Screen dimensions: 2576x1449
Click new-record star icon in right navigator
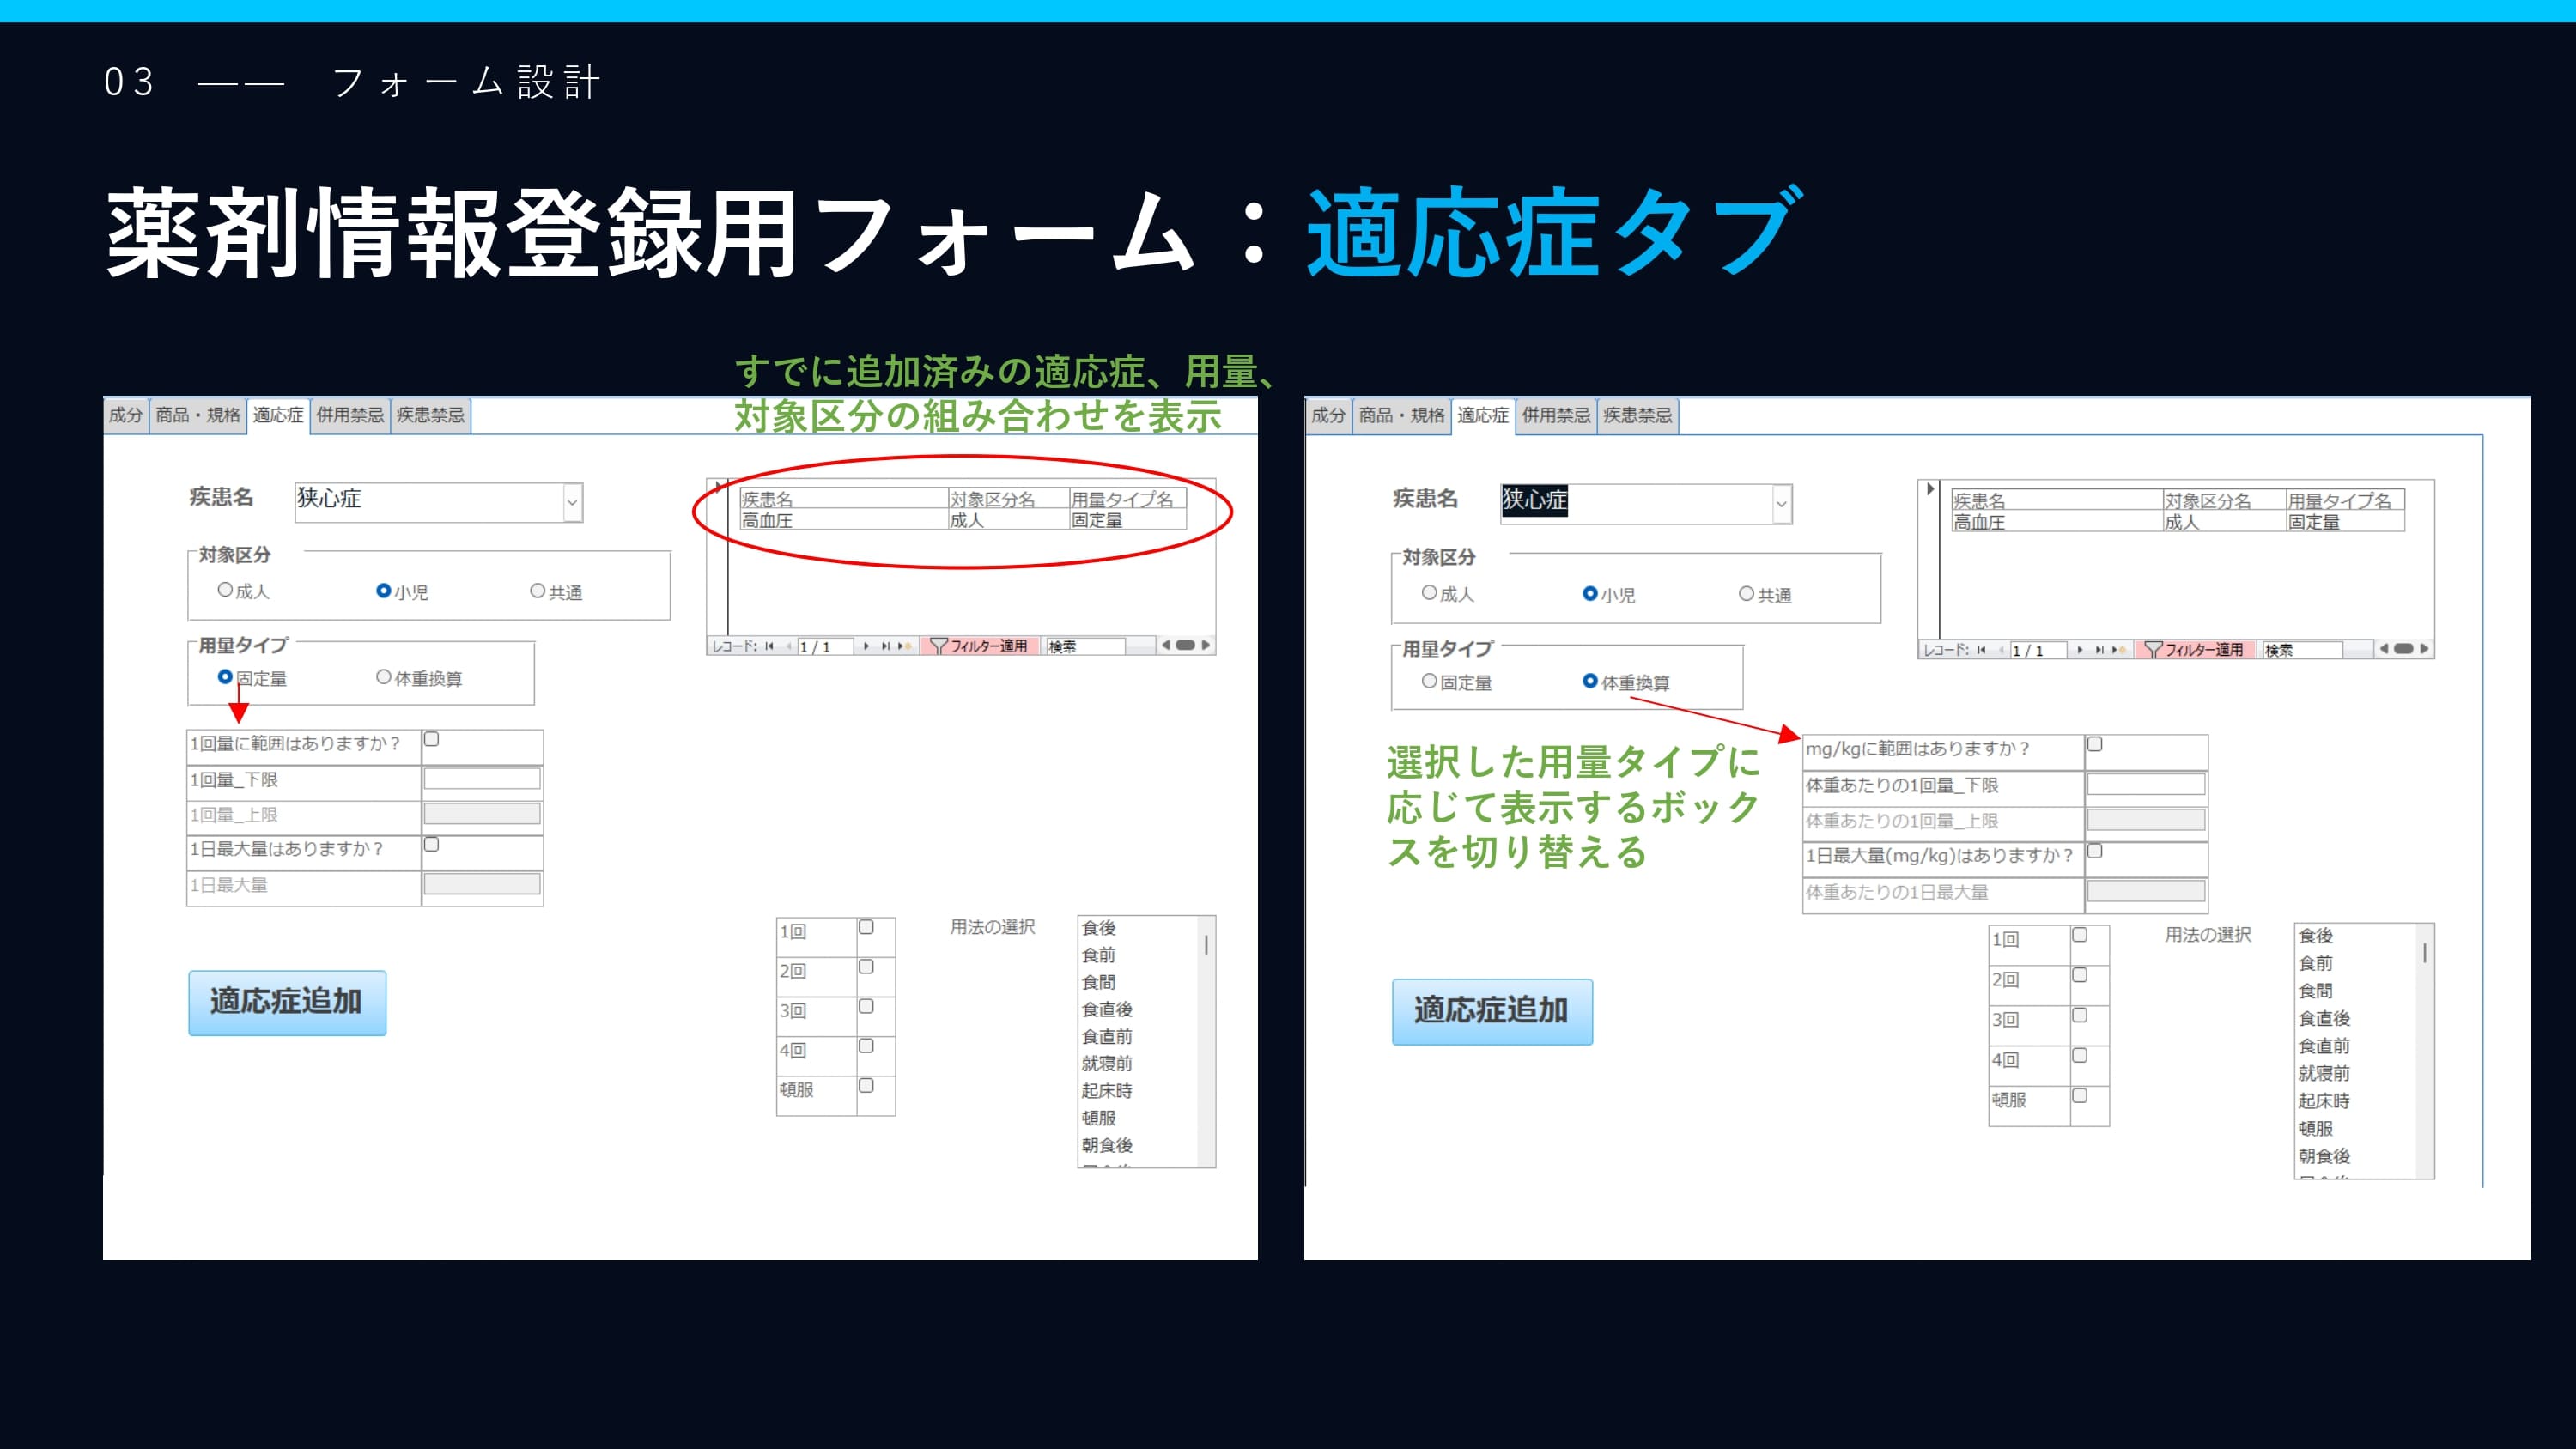tap(2118, 650)
